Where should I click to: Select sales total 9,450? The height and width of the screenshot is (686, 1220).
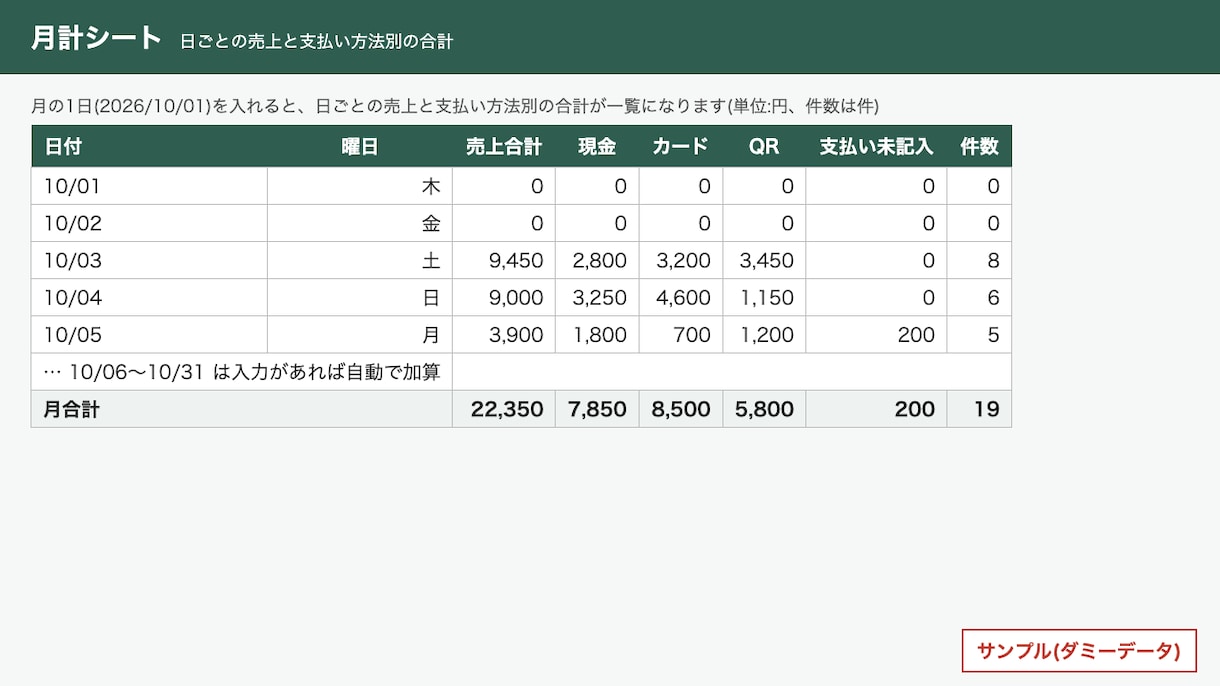[504, 261]
